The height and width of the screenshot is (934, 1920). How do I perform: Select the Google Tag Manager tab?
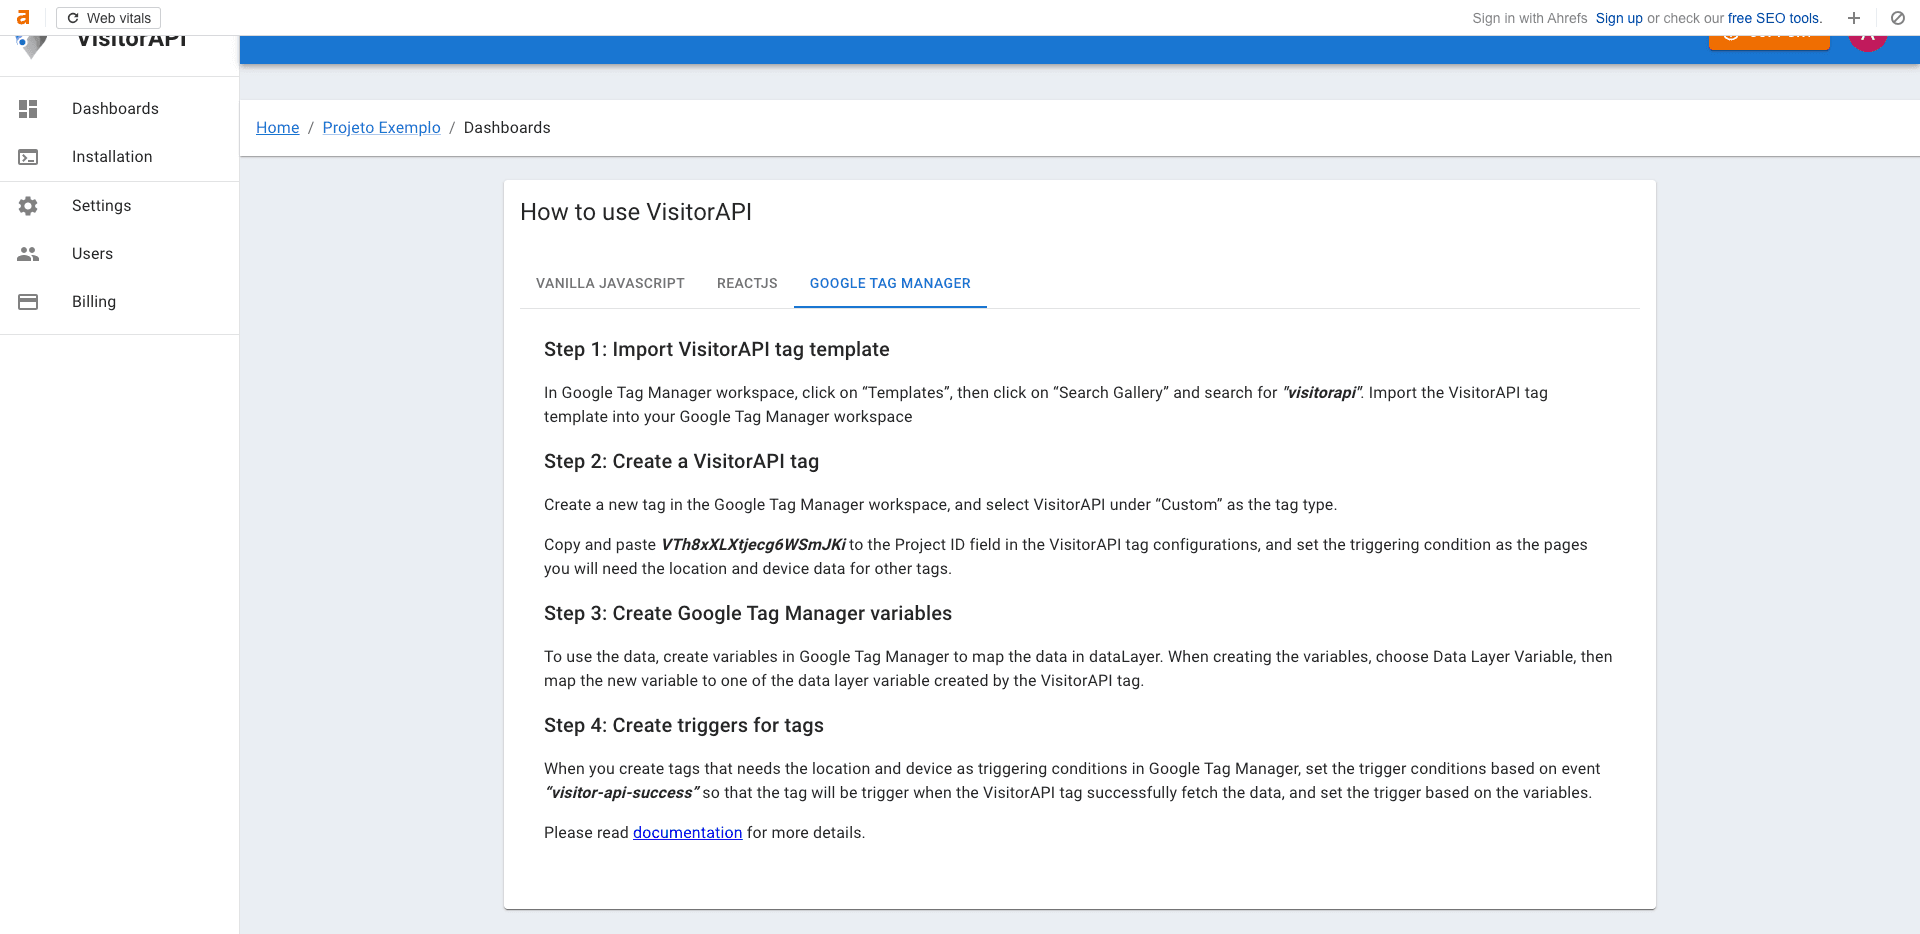click(x=890, y=284)
